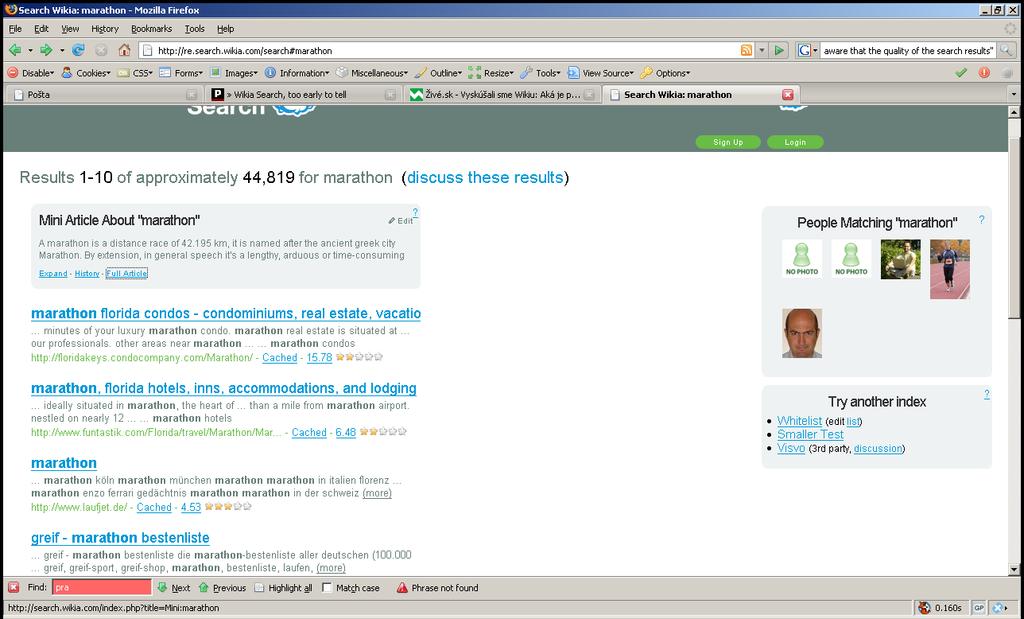This screenshot has width=1024, height=619.
Task: Click the Edit pencil in mini article
Action: 400,221
